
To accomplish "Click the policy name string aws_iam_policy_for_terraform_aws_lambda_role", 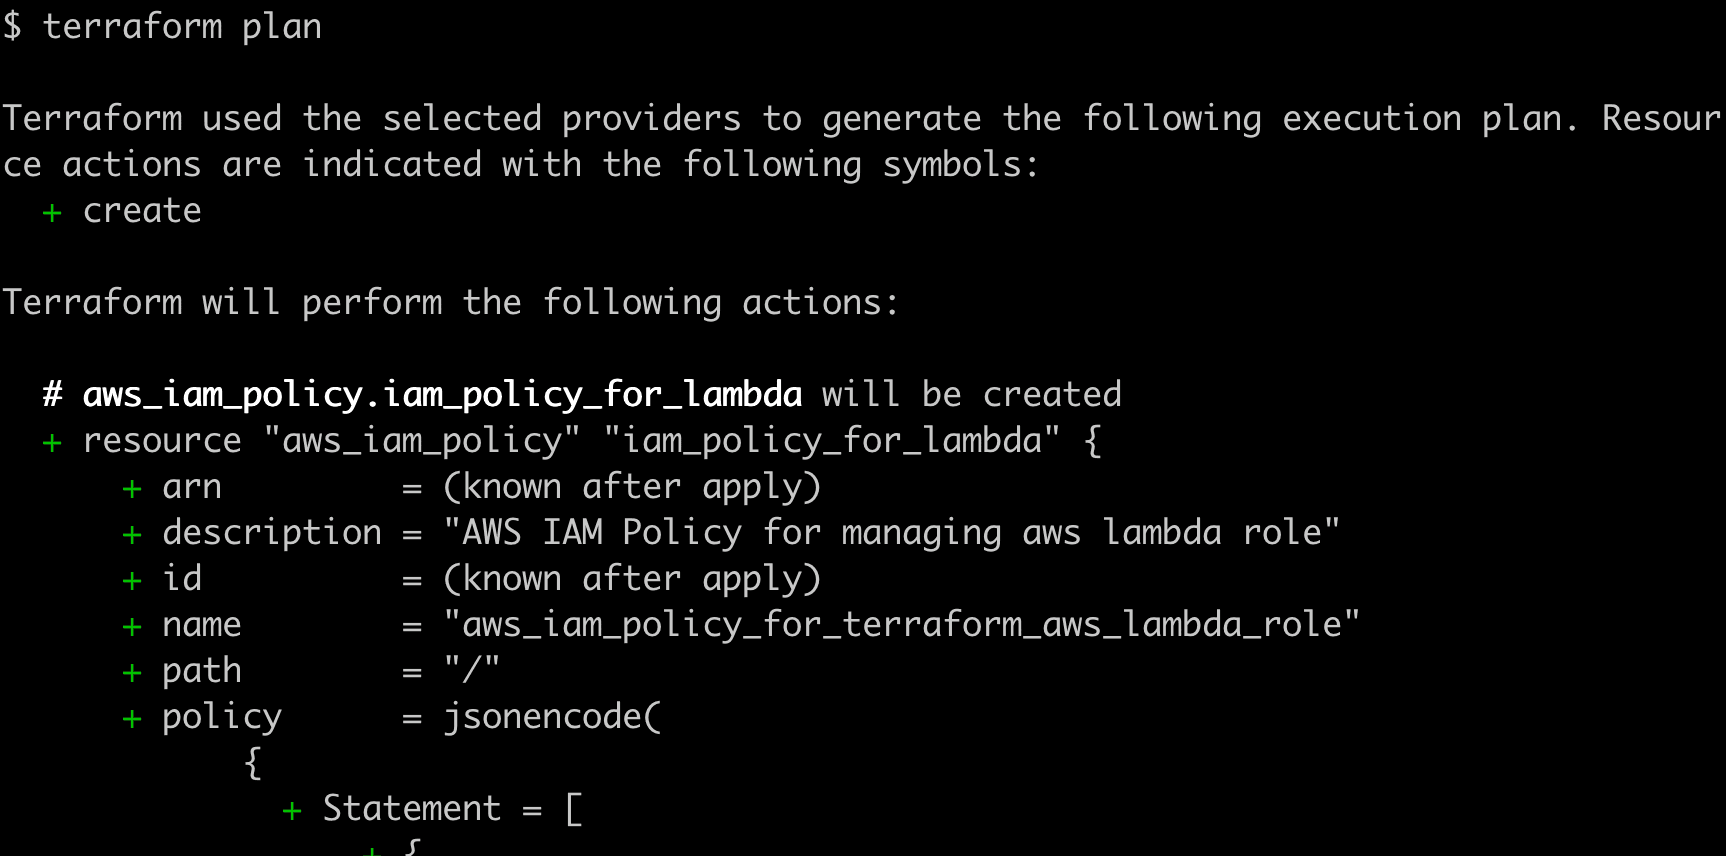I will (x=901, y=625).
